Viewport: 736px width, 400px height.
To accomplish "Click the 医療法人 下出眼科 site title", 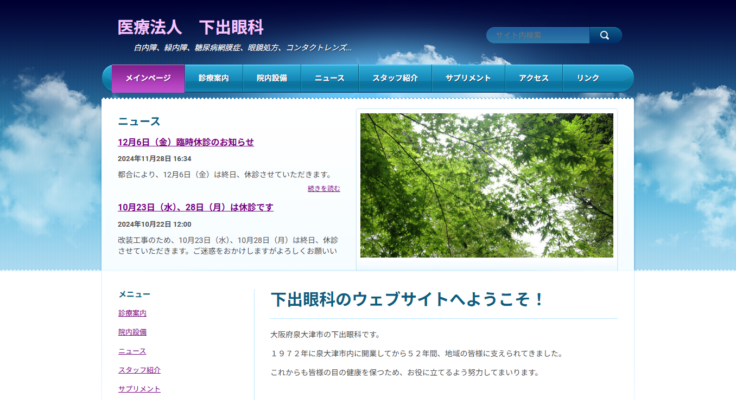I will point(191,27).
